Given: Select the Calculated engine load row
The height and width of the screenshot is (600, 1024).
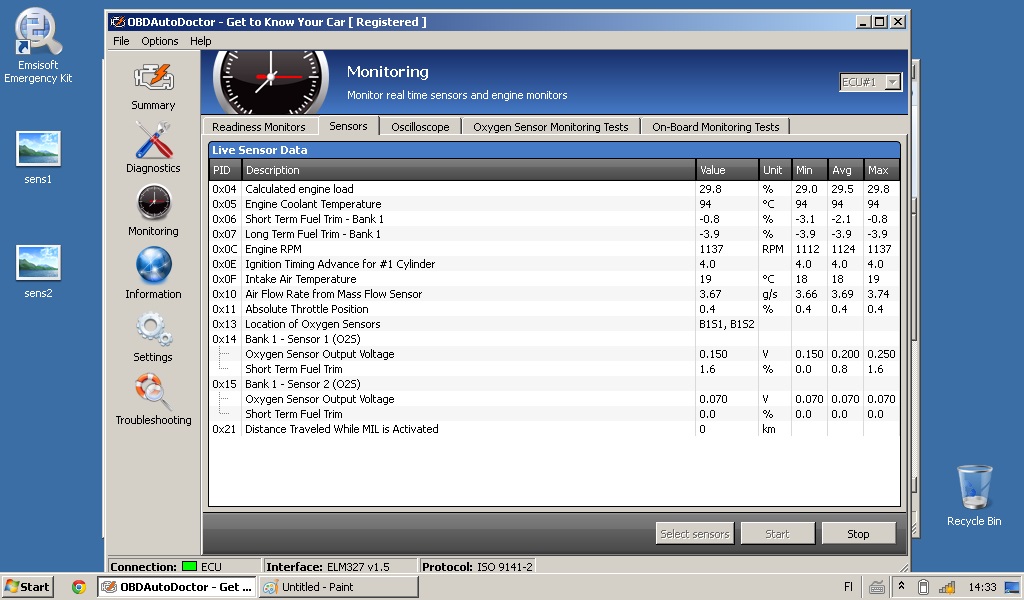Looking at the screenshot, I should 554,189.
